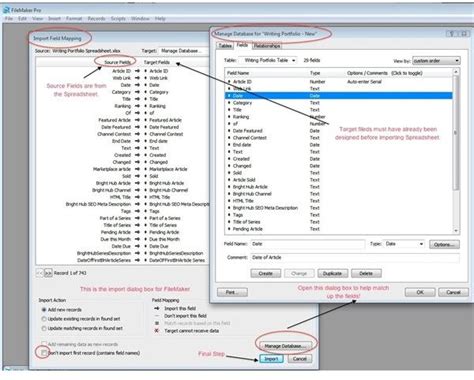The image size is (474, 380).
Task: Click Manage Database button in import dialog
Action: 285,346
